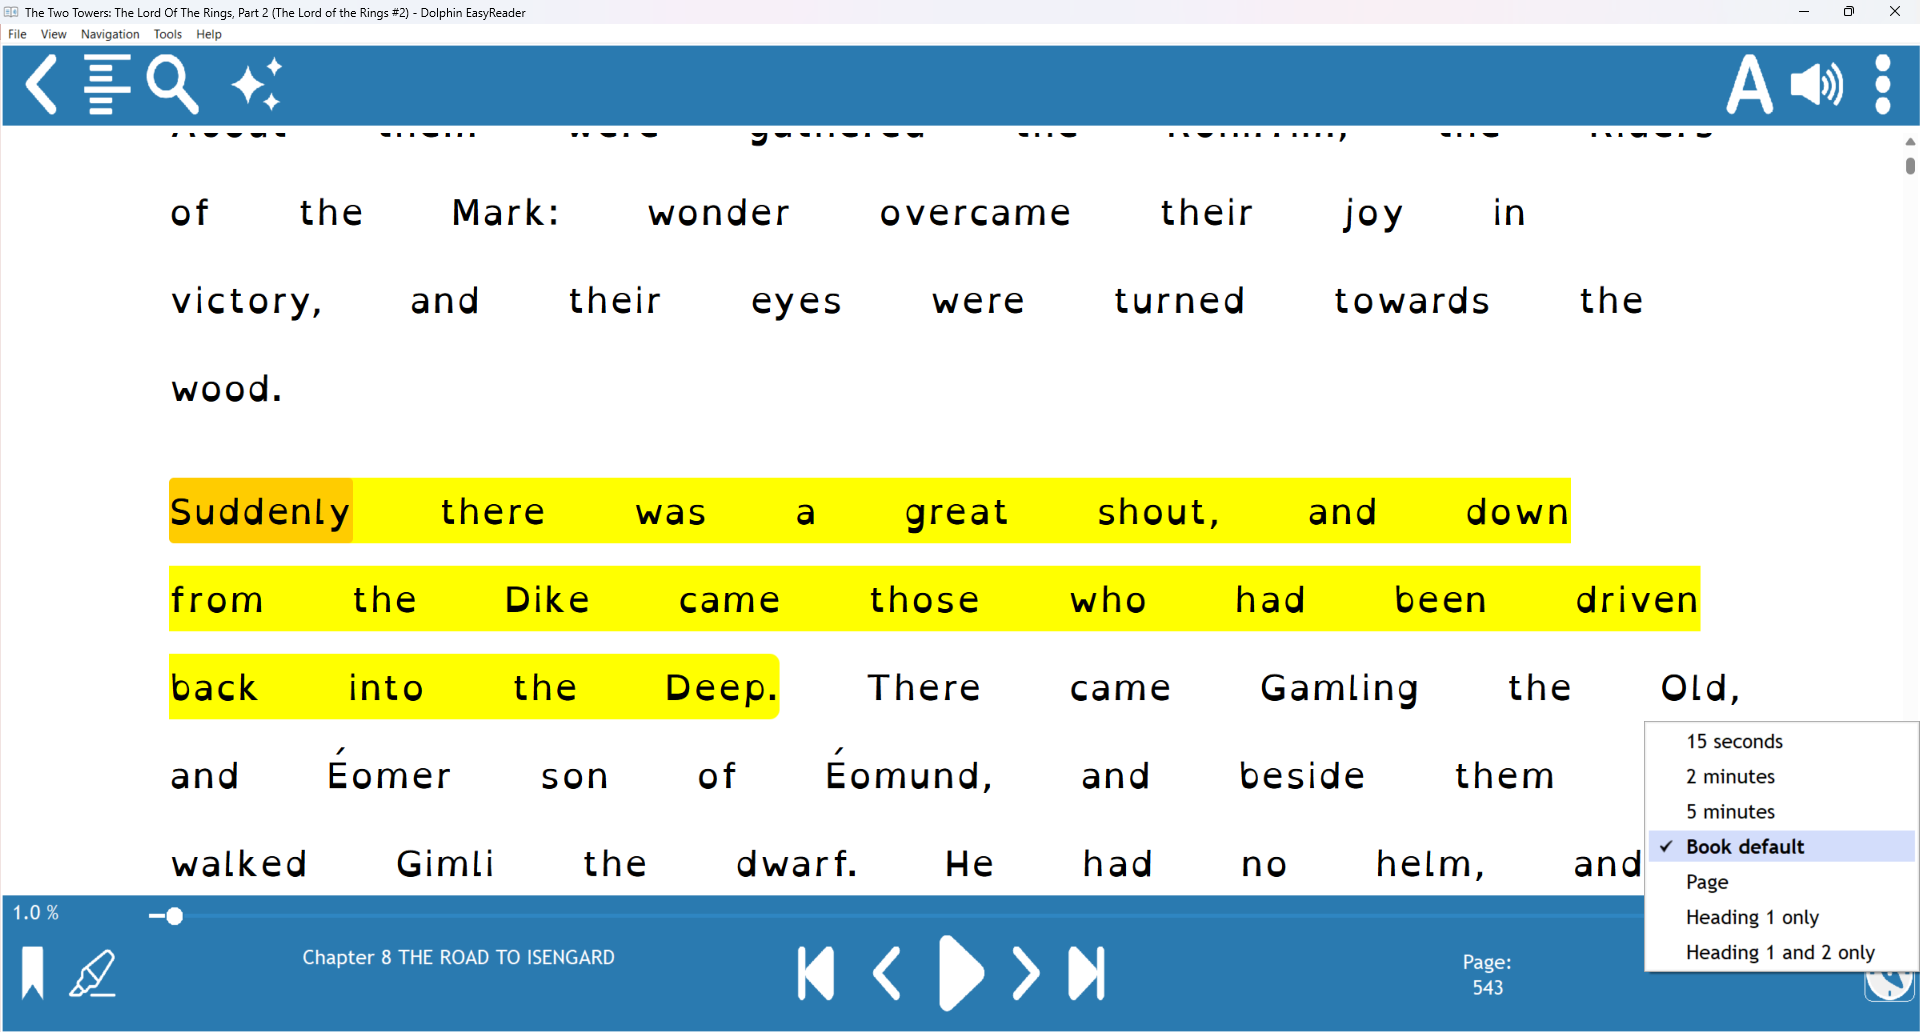1920x1032 pixels.
Task: Open the three-dot more options menu
Action: (1883, 85)
